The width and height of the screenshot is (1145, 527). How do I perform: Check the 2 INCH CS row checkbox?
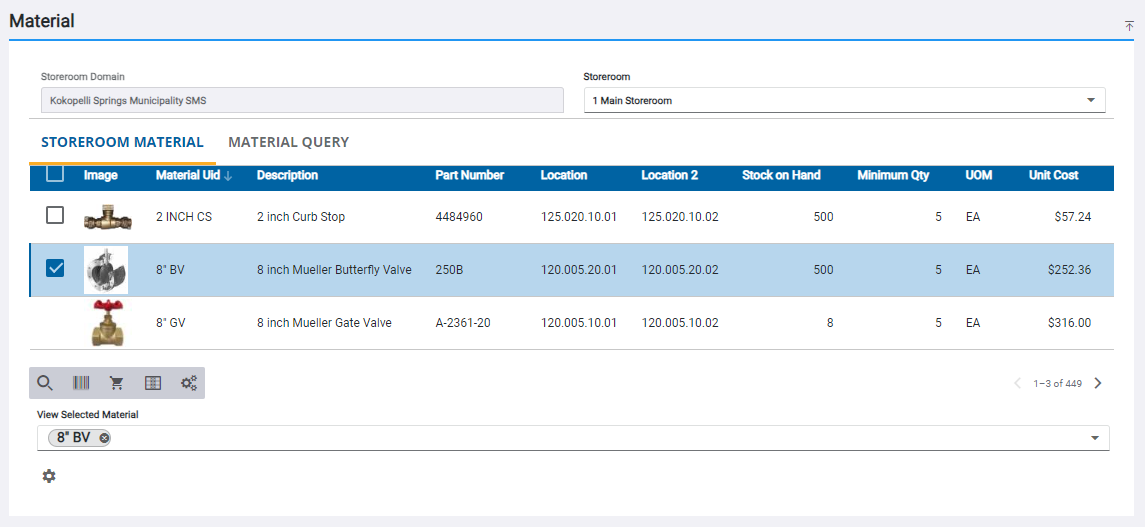click(x=55, y=216)
